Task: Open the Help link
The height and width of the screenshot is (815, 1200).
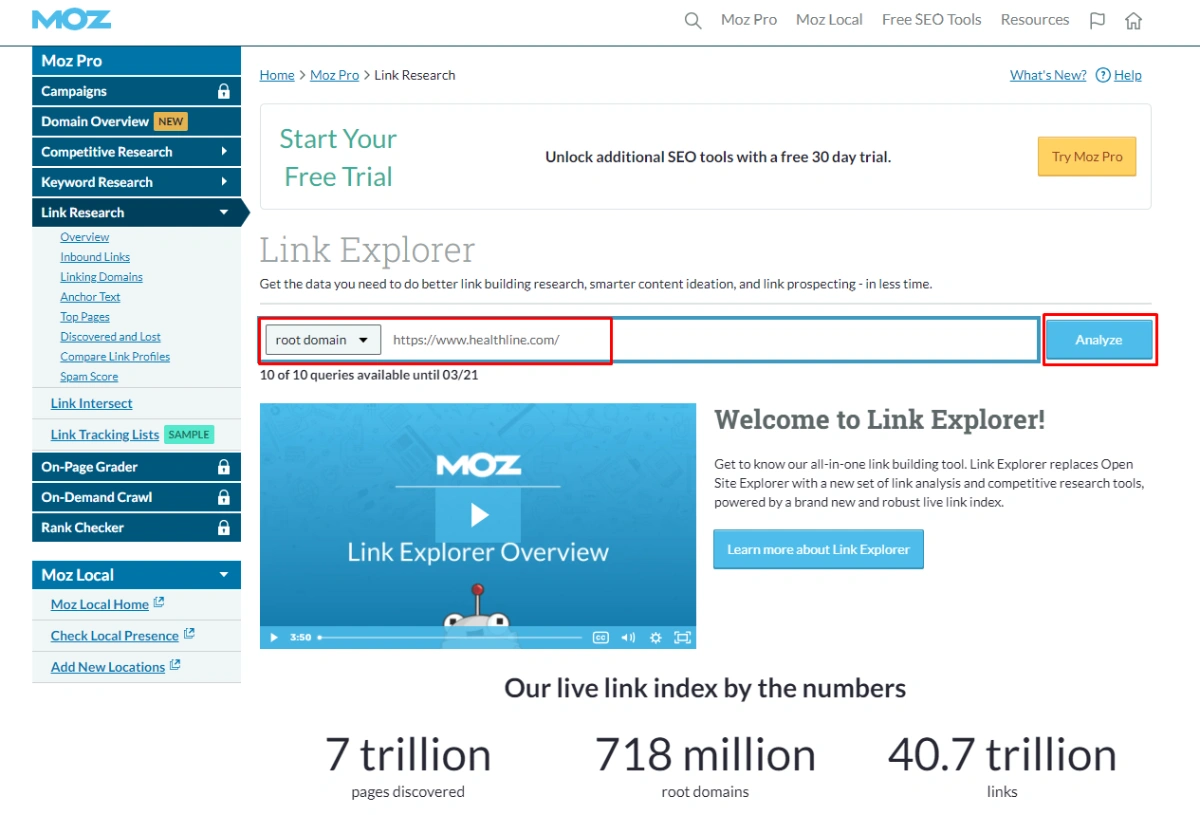Action: point(1128,75)
